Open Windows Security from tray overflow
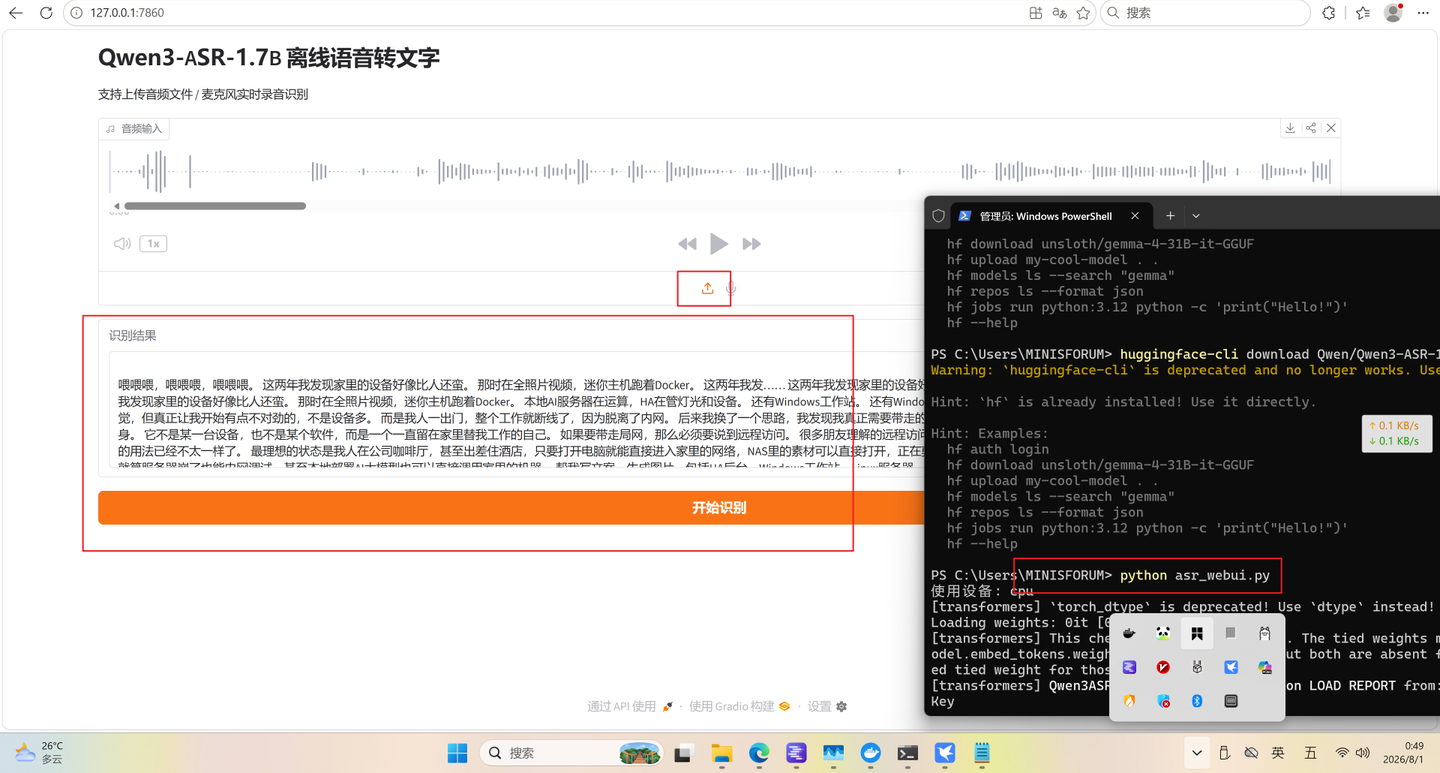This screenshot has height=773, width=1440. (1163, 701)
